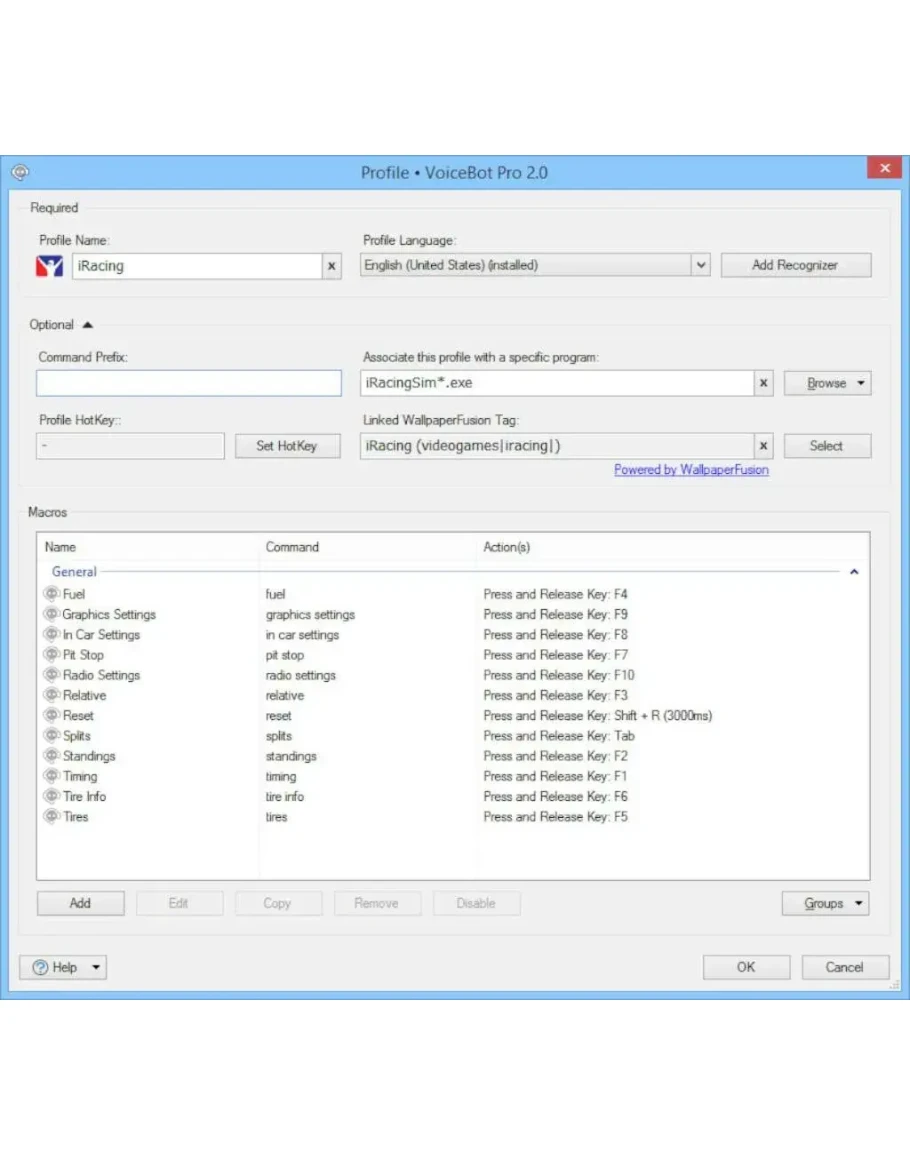Click the Profile HotKey field

click(130, 446)
